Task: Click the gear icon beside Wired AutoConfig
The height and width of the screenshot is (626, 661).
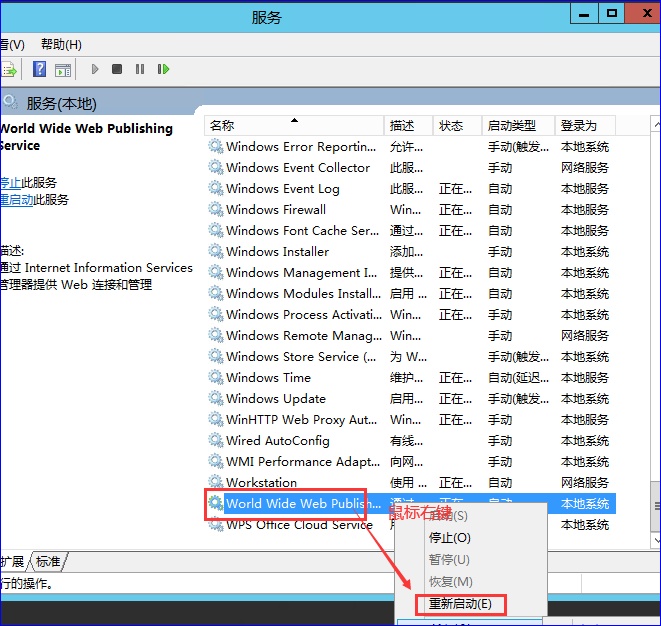Action: [x=216, y=441]
